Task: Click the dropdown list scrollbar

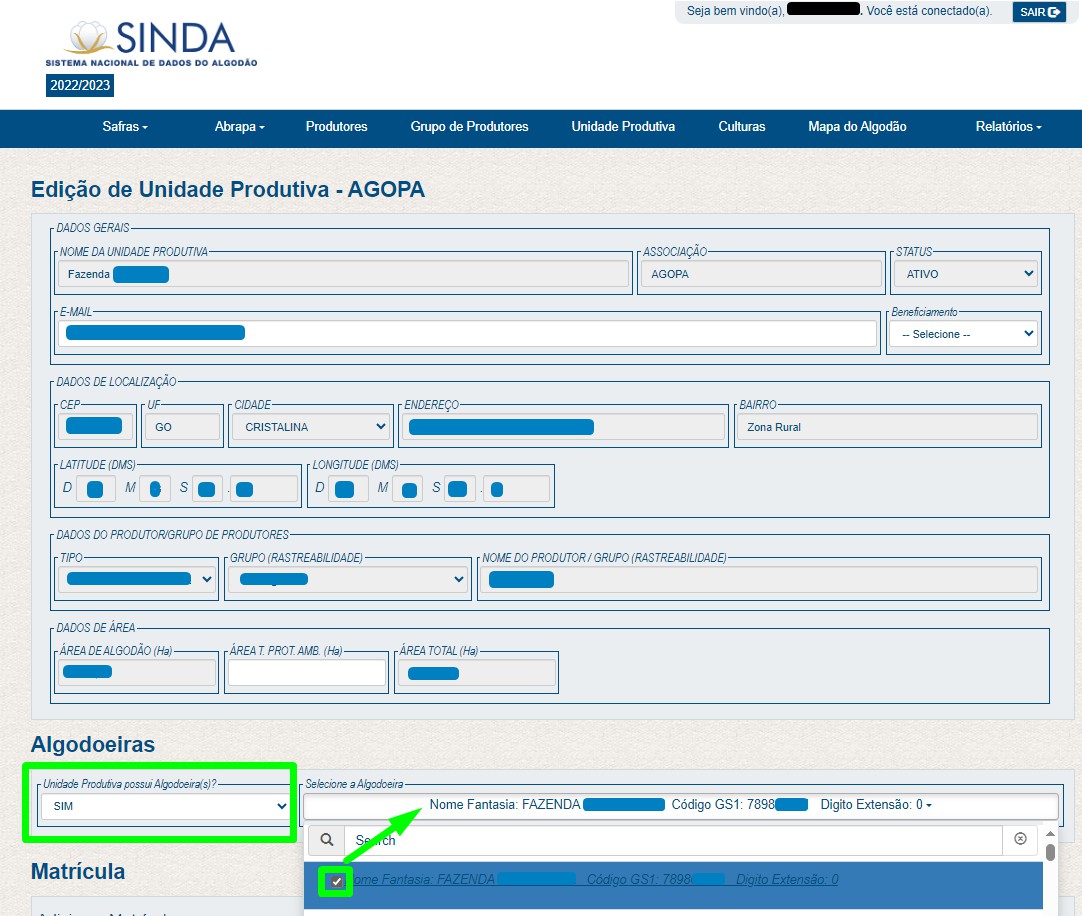Action: 1050,853
